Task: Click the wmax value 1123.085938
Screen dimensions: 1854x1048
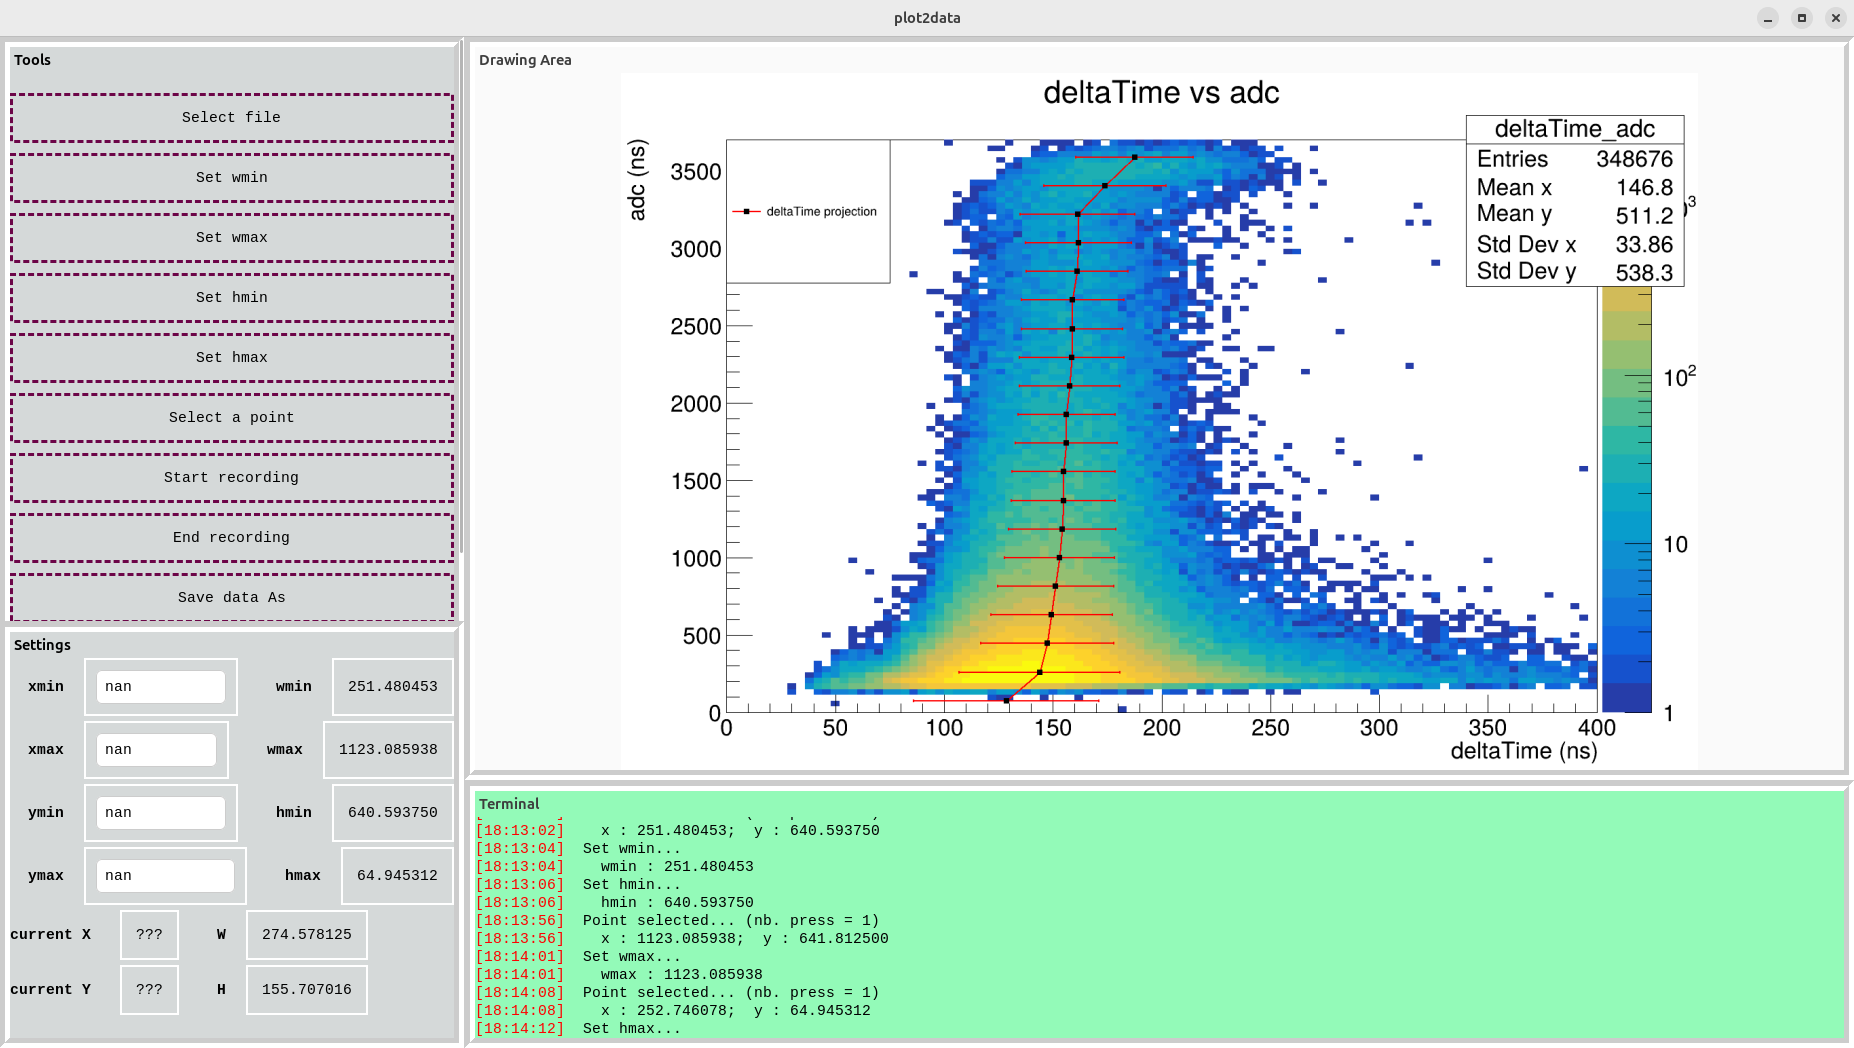Action: 388,750
